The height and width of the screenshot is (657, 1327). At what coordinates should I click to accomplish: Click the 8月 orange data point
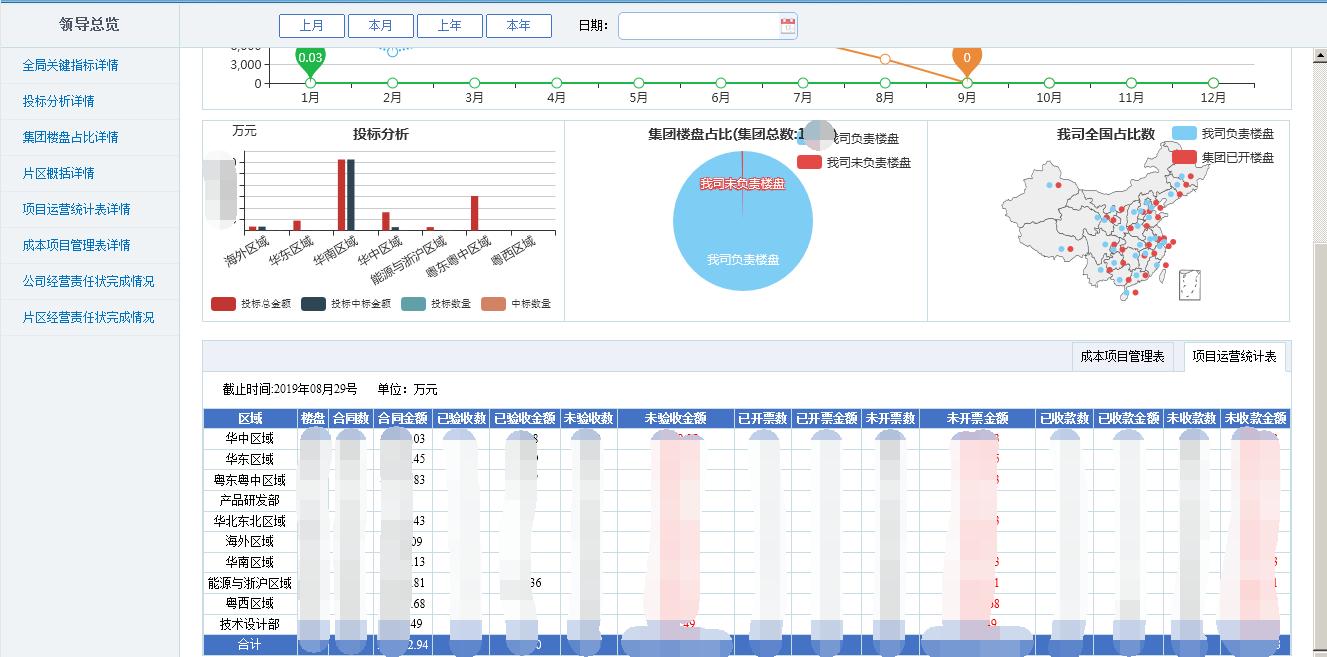click(884, 59)
